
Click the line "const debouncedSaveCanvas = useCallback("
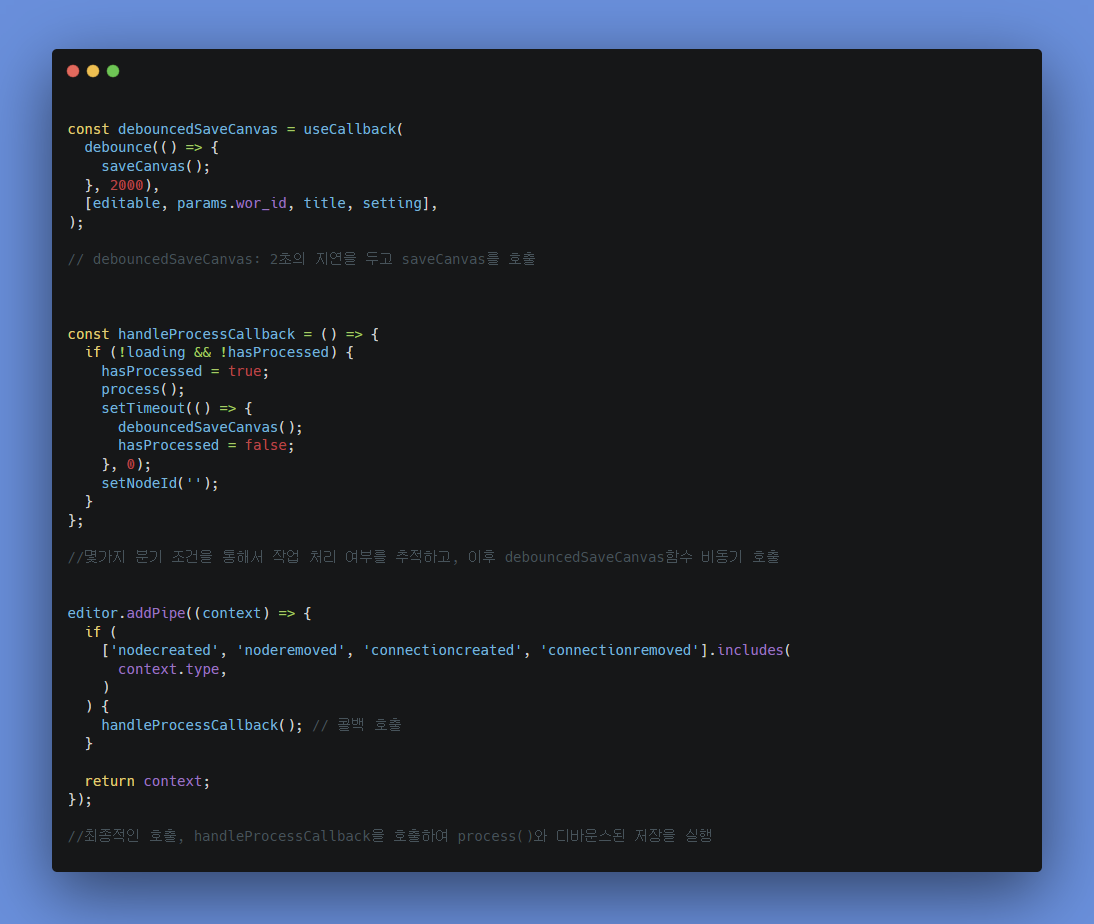[235, 129]
